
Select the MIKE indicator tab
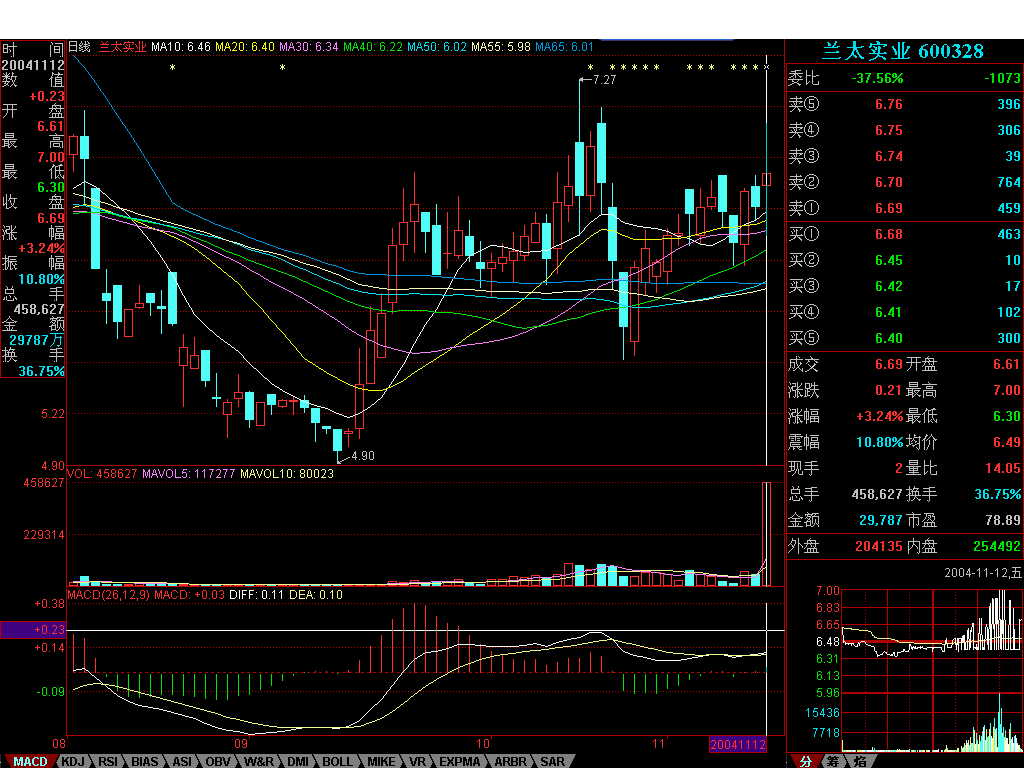(381, 761)
